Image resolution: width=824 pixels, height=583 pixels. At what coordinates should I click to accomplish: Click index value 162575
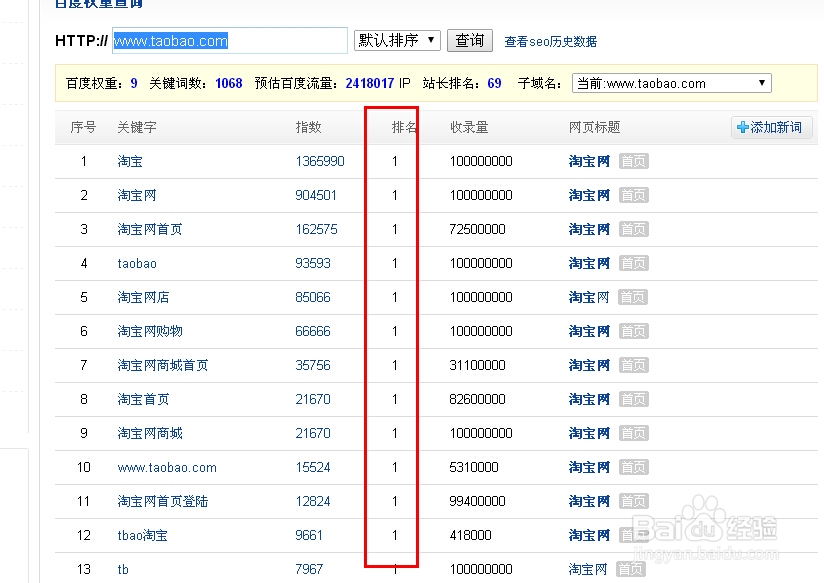pos(316,229)
